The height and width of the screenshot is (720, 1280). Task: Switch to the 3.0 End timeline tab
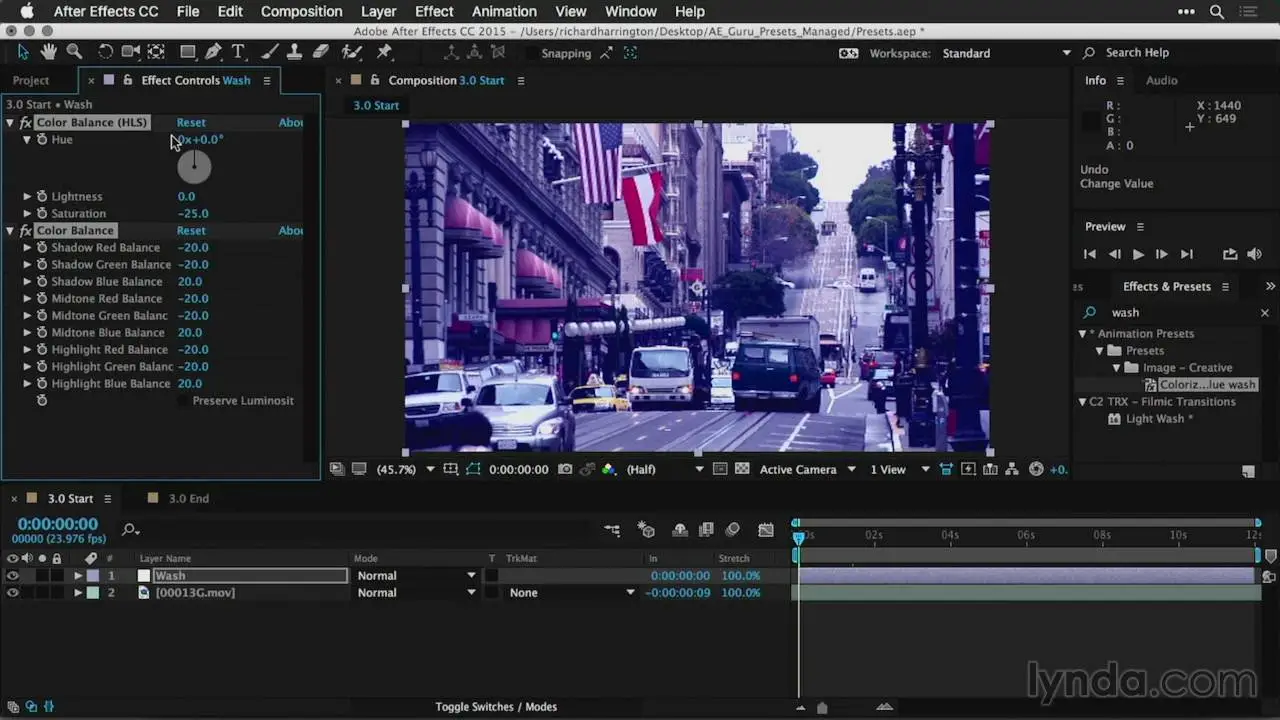[x=188, y=498]
